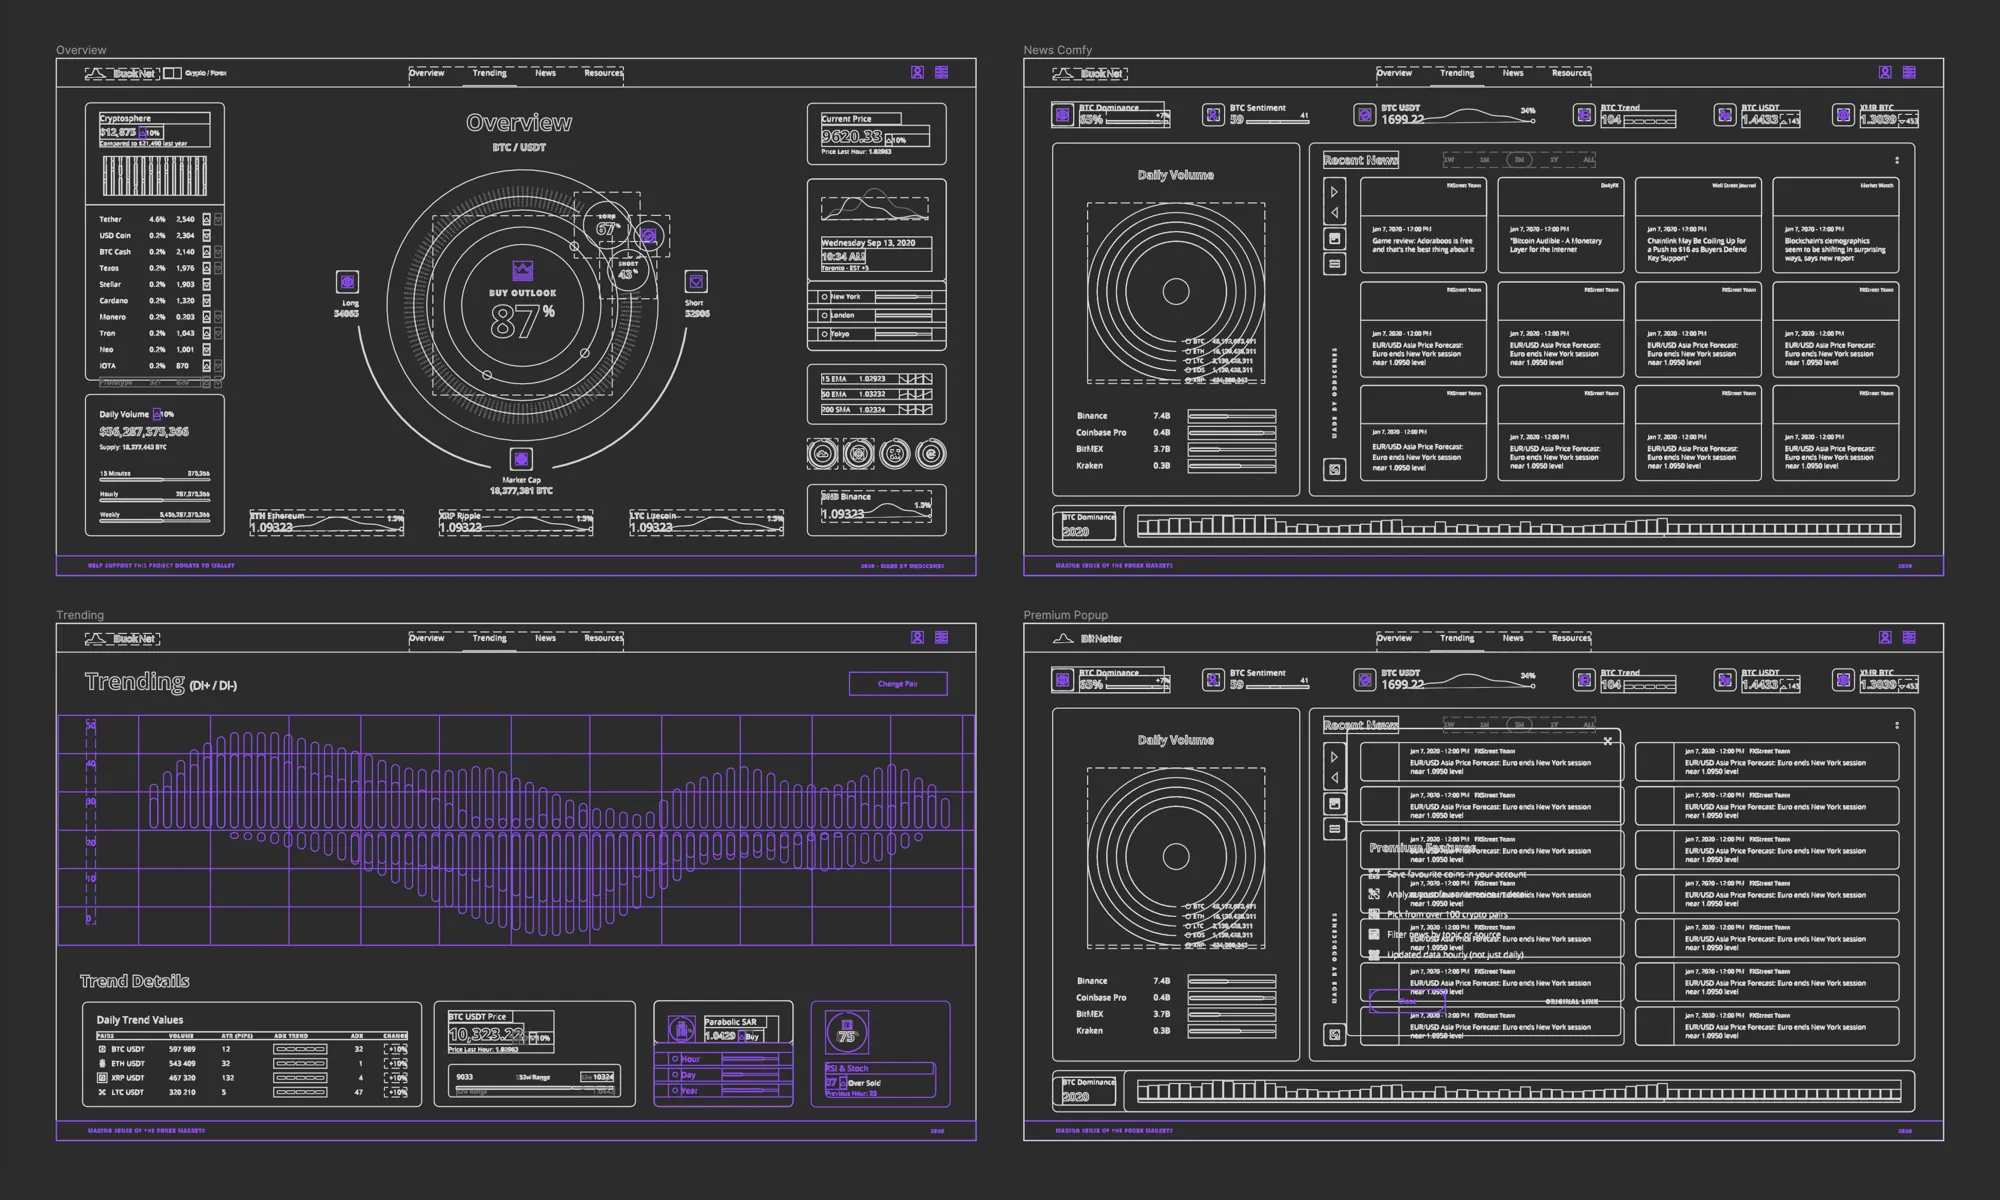Open the profile icon in Trending artboard header
This screenshot has width=2000, height=1200.
click(917, 637)
